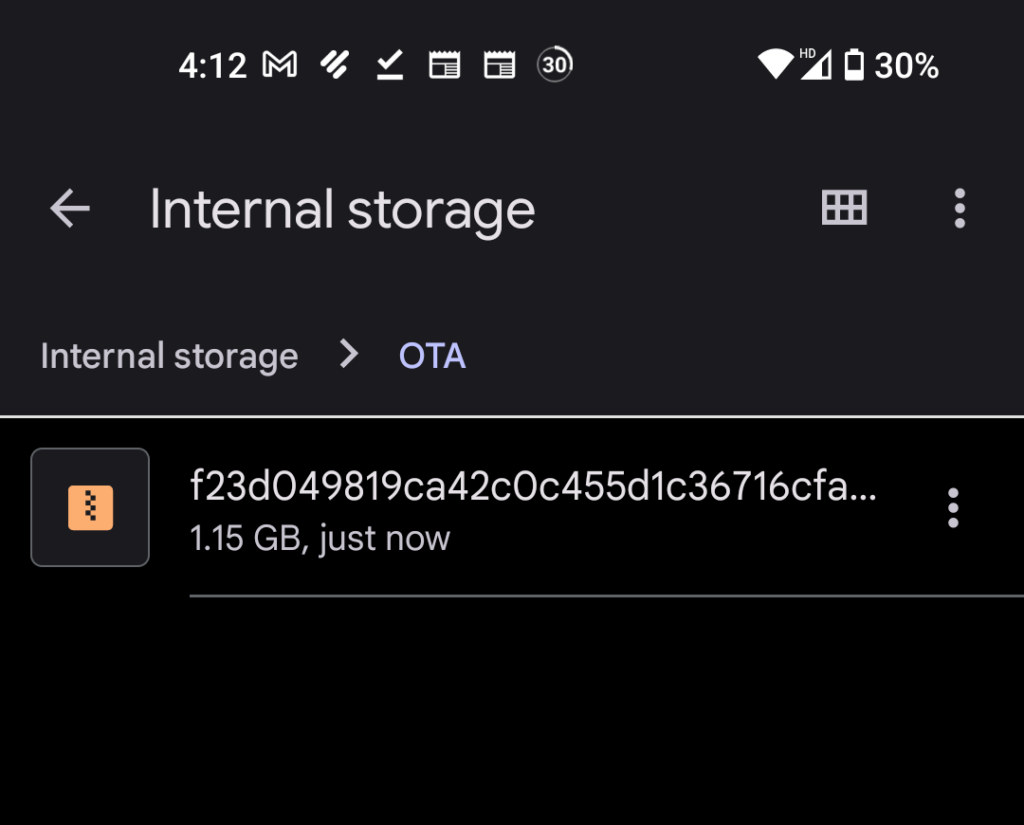Select the orange zip archive thumbnail
The image size is (1024, 825).
(90, 507)
